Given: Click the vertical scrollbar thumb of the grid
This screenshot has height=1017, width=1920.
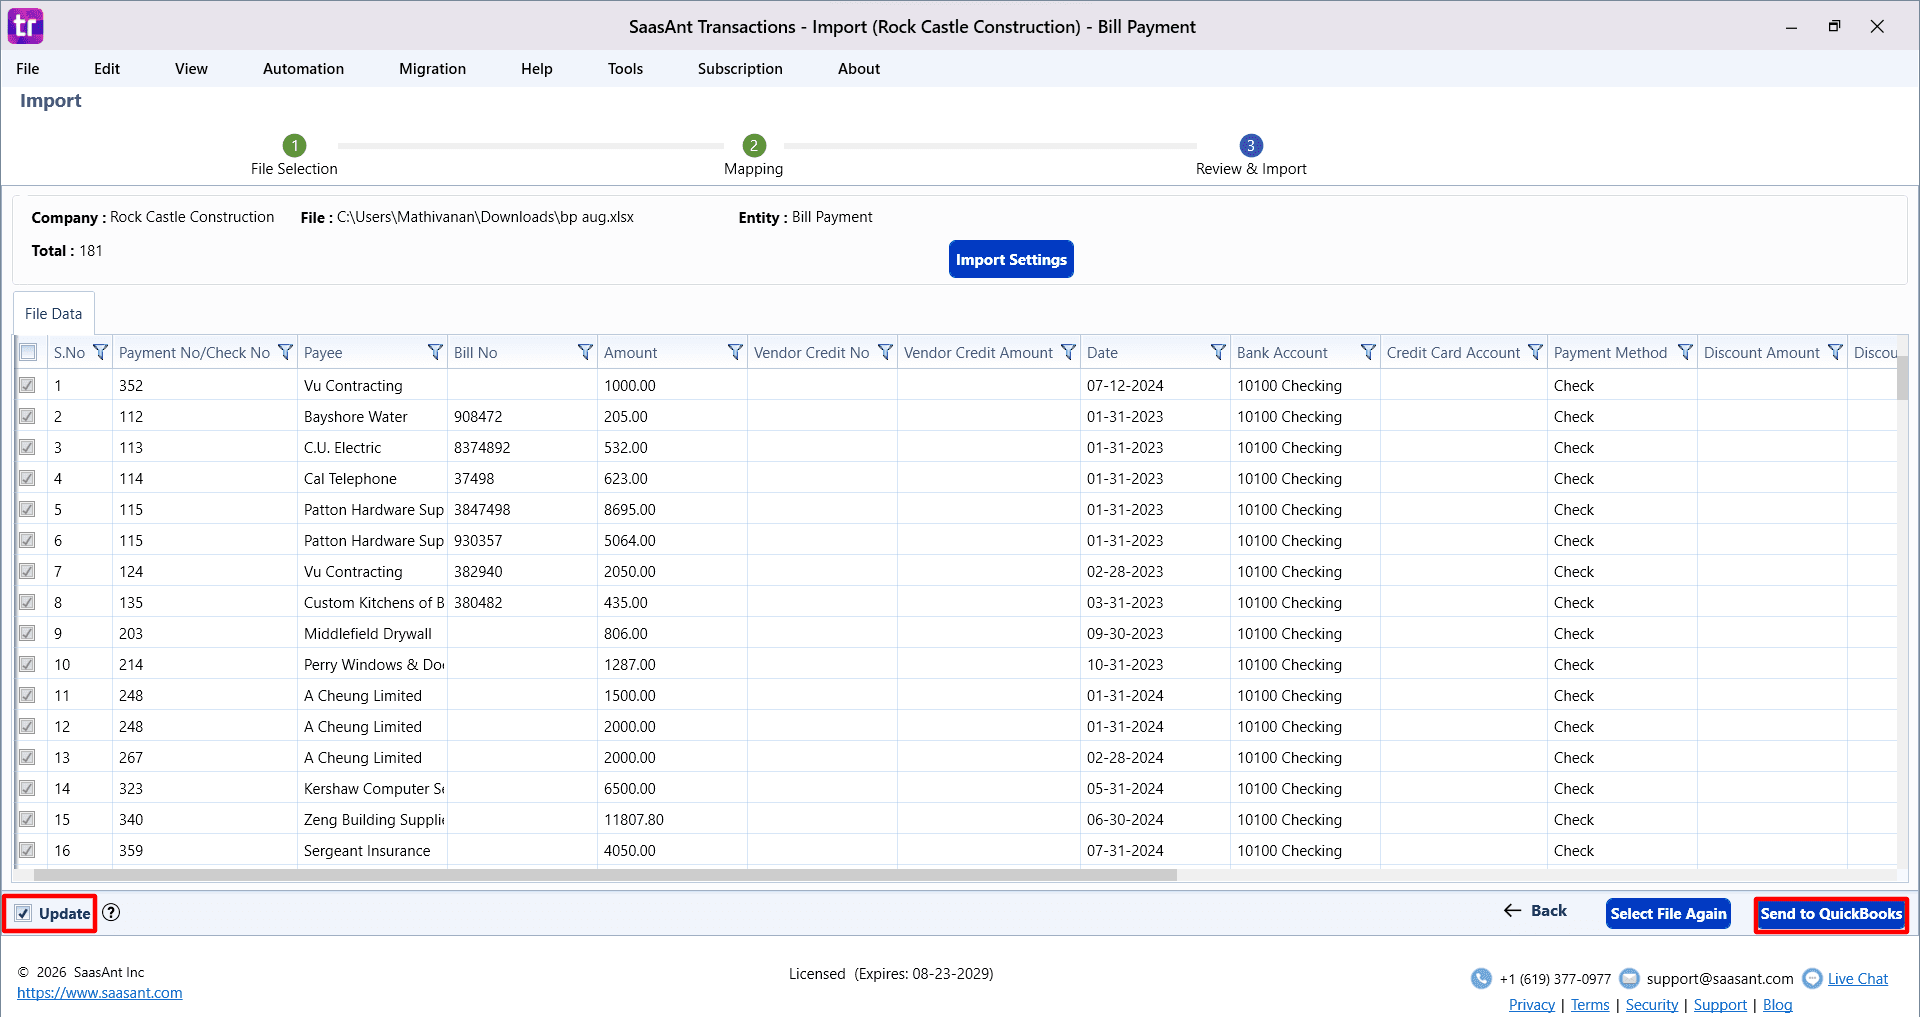Looking at the screenshot, I should pos(1902,378).
